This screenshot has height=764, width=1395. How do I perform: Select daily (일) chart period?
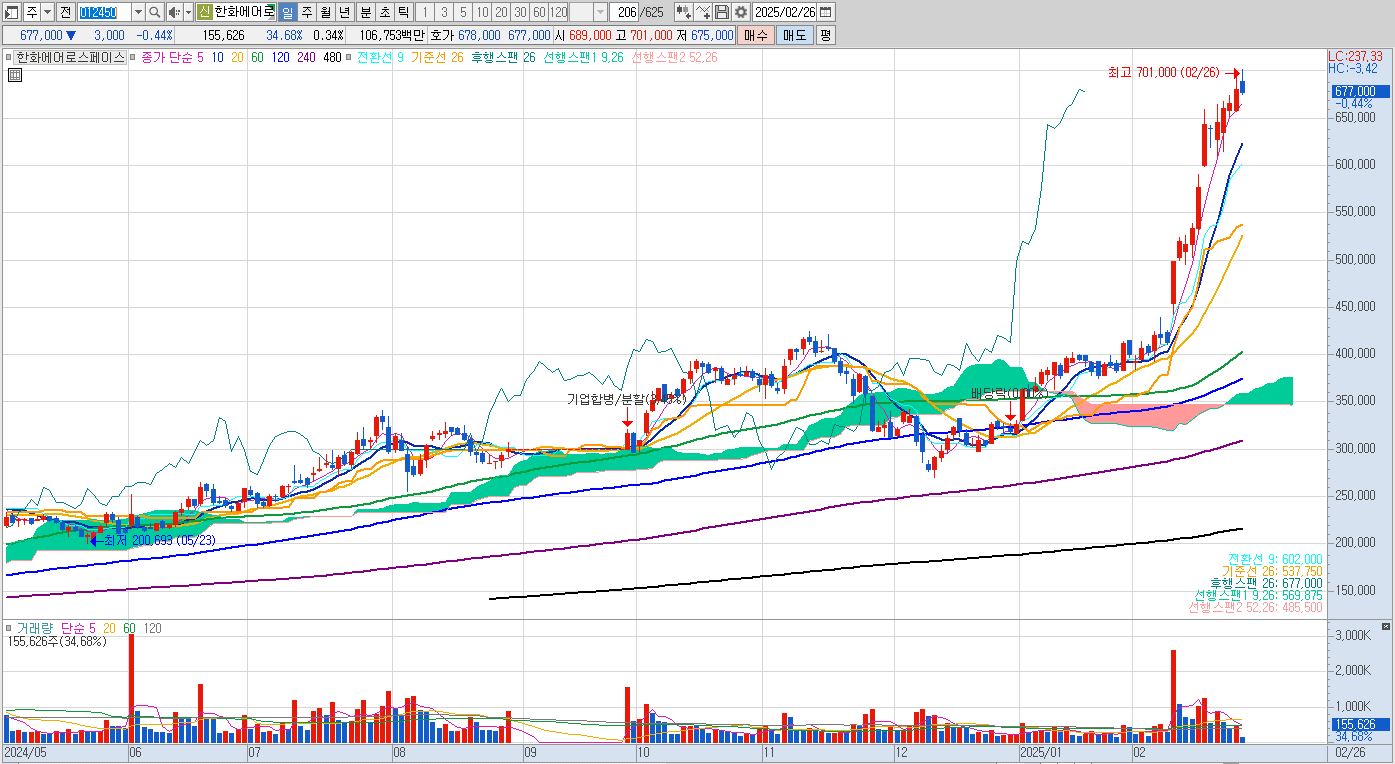coord(287,12)
